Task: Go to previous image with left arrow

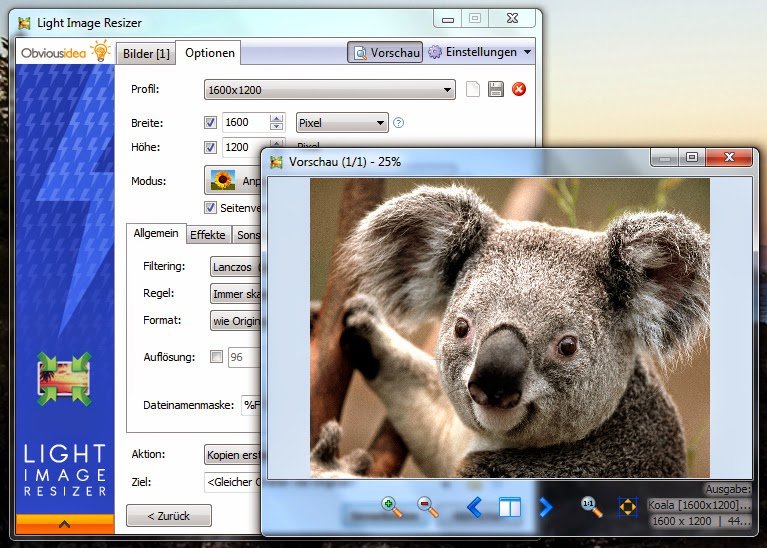Action: pyautogui.click(x=474, y=507)
